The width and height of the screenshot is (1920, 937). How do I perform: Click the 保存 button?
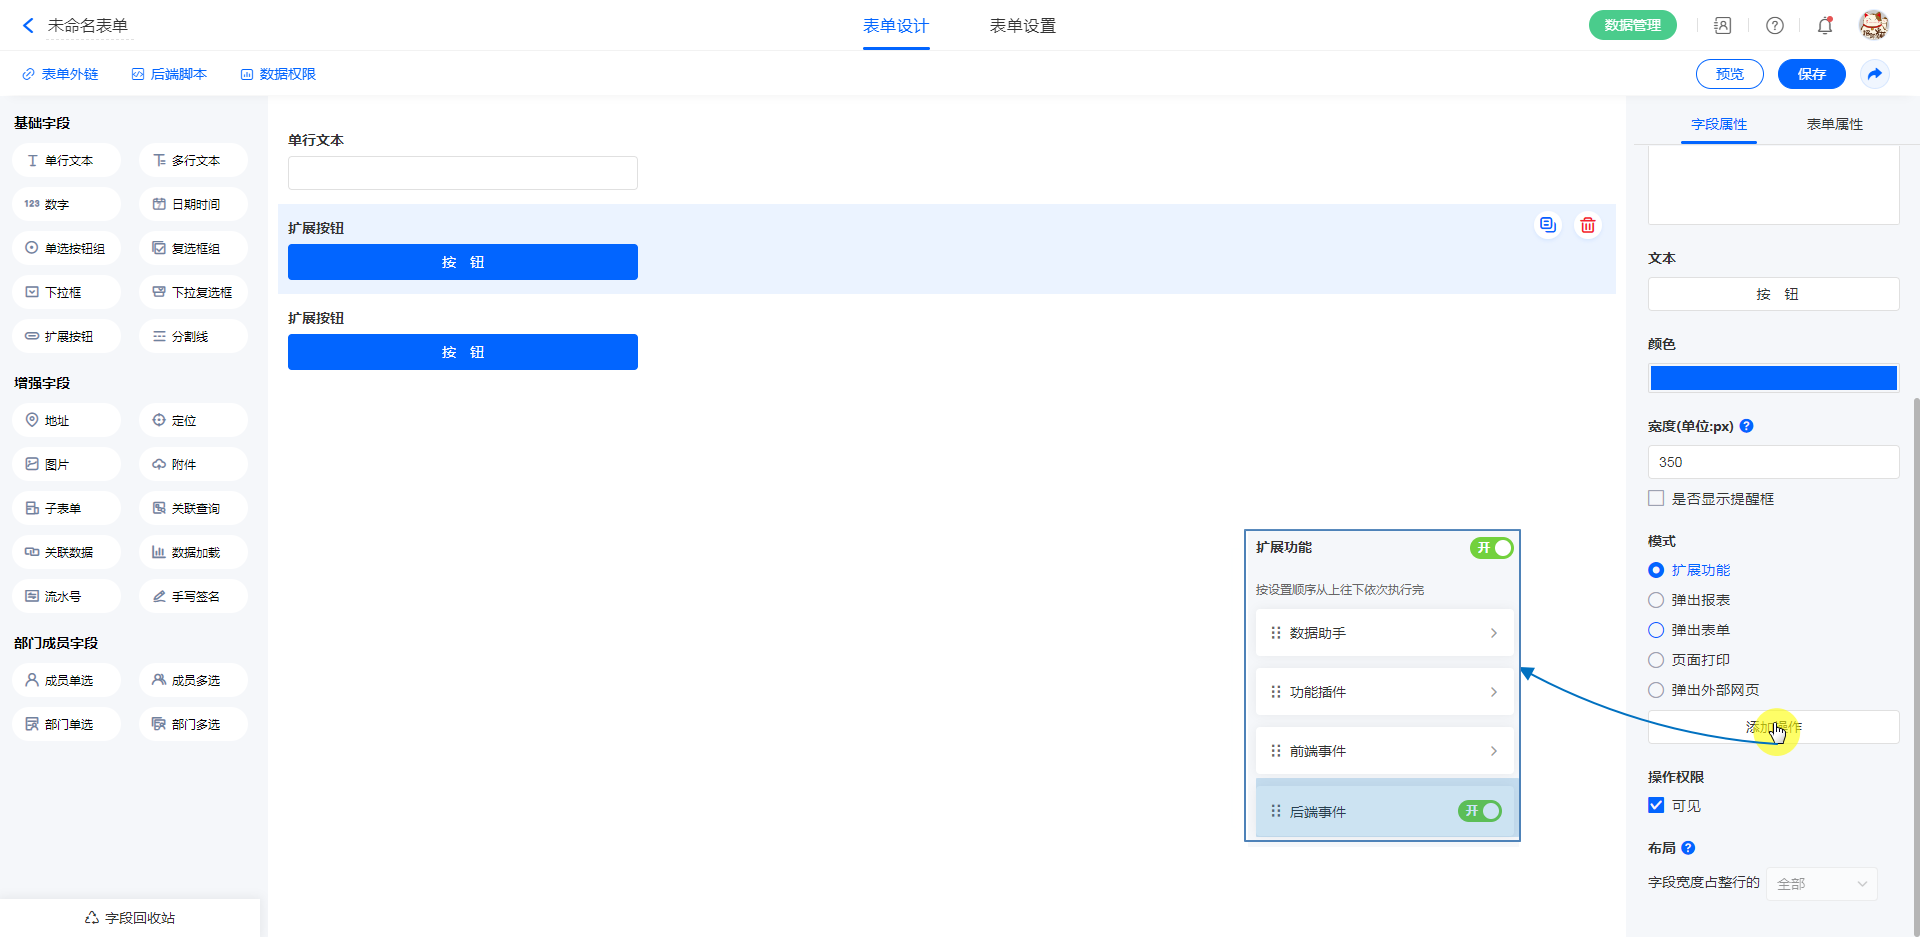click(1811, 74)
